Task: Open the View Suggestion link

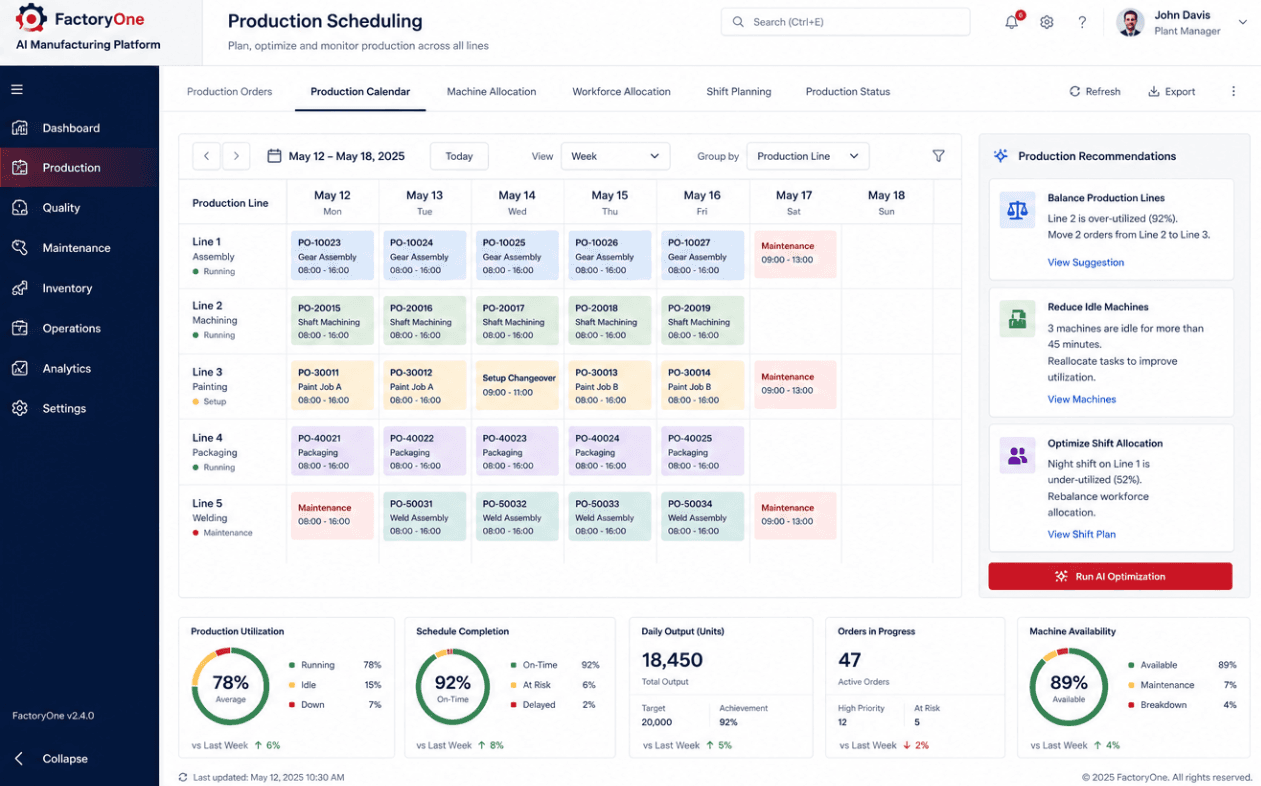Action: pos(1085,263)
